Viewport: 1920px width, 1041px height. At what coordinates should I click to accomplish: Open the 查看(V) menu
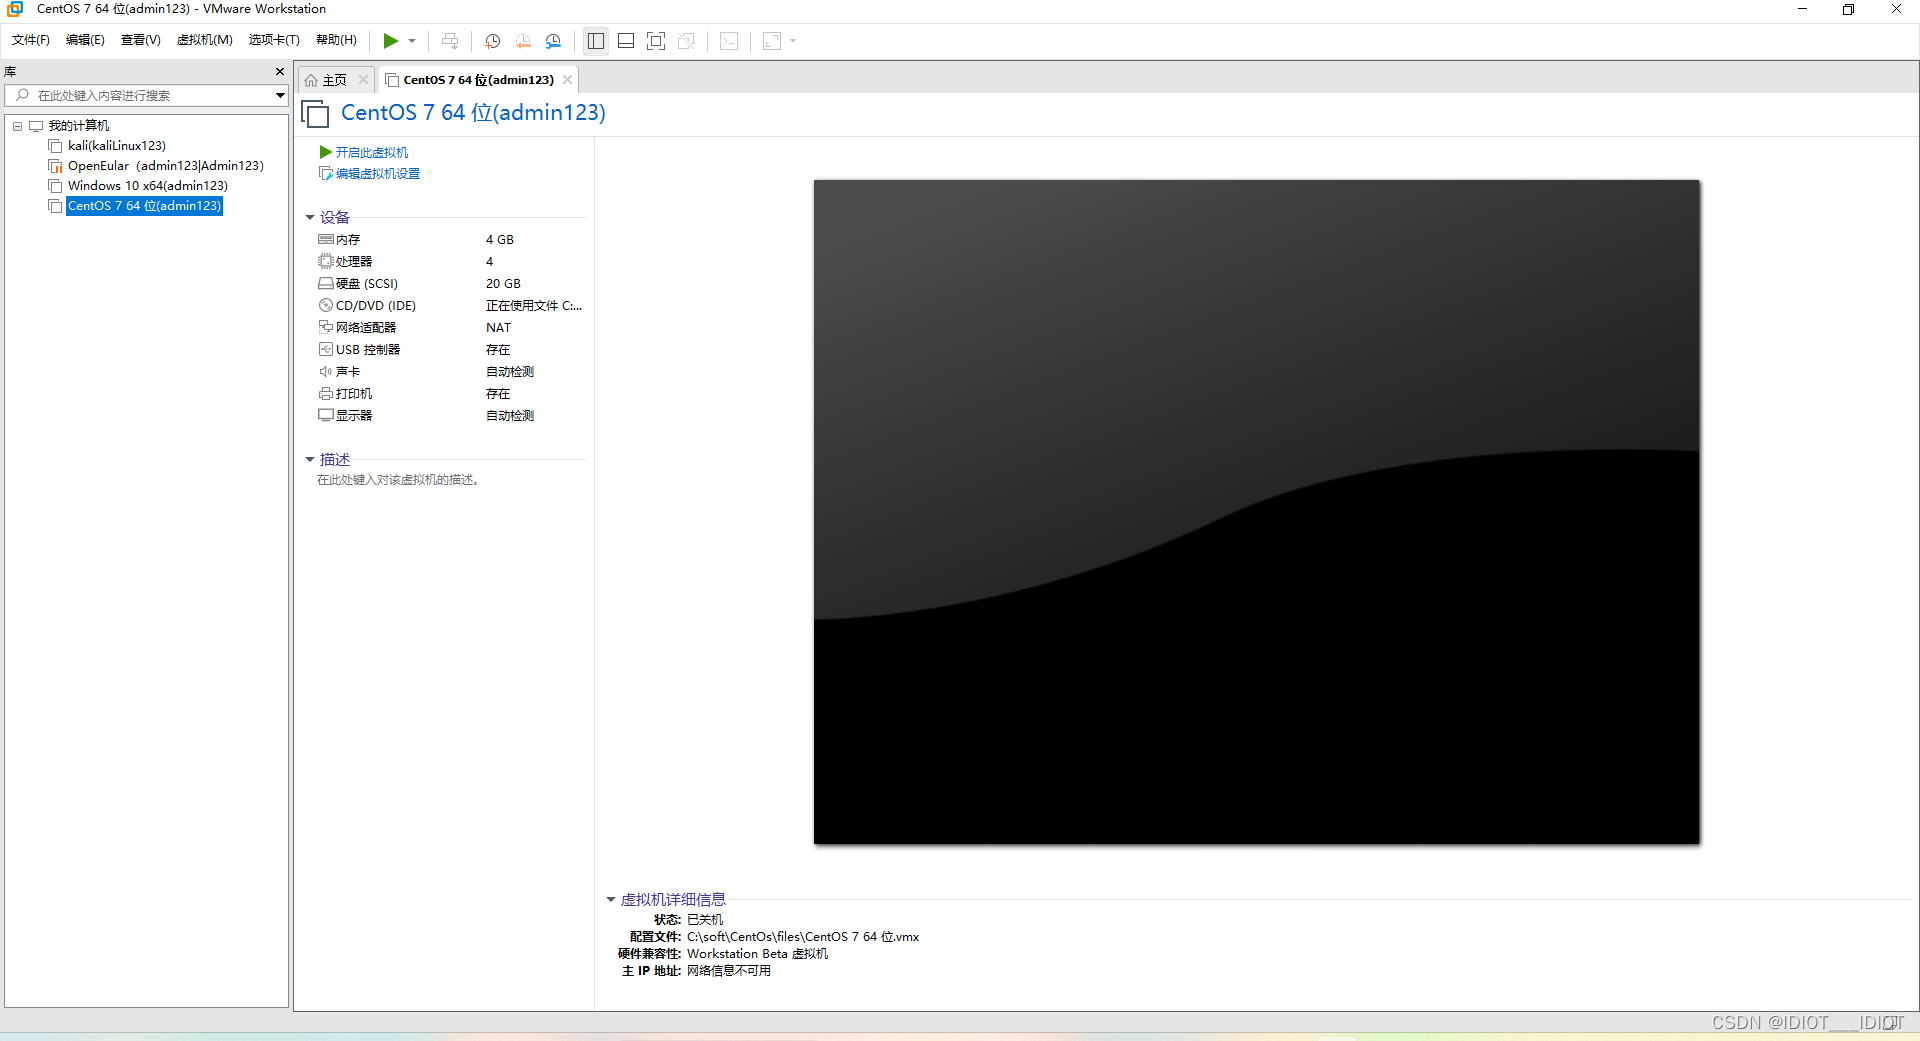click(x=141, y=40)
